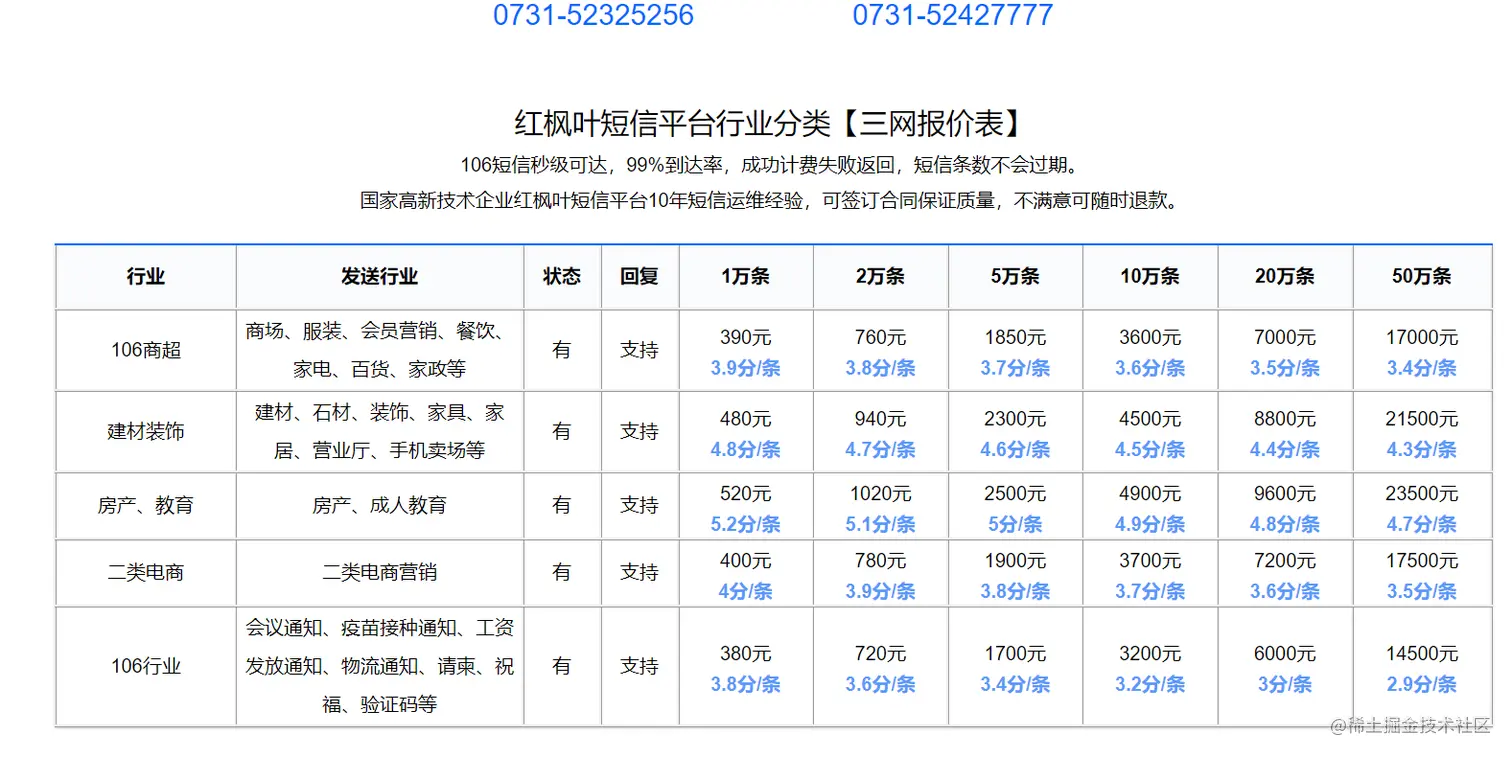Click the 2.9分/条 rate
The height and width of the screenshot is (757, 1512).
click(1422, 685)
